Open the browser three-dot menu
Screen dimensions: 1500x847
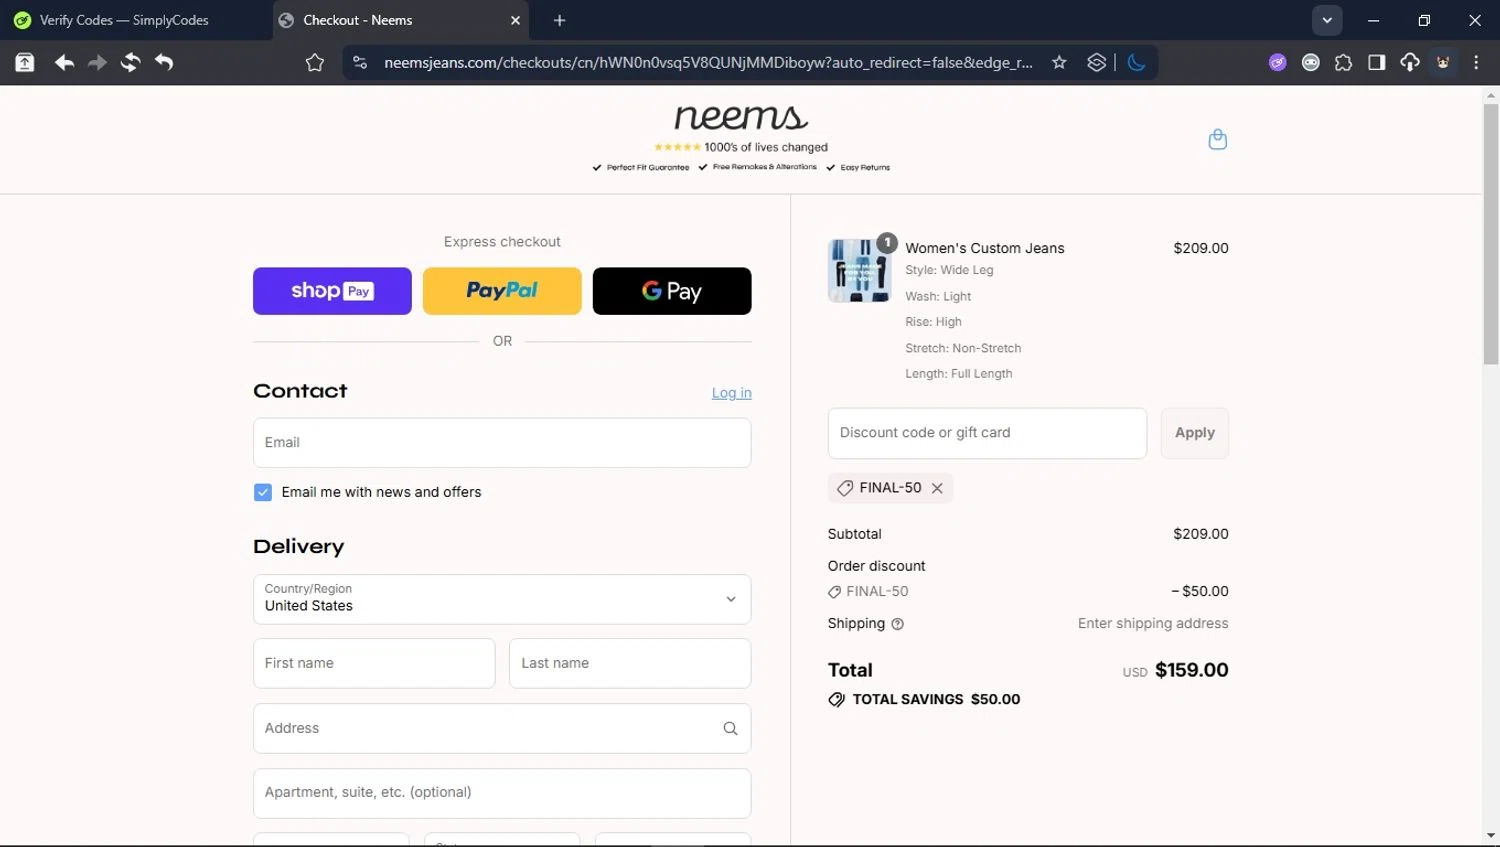(x=1476, y=62)
